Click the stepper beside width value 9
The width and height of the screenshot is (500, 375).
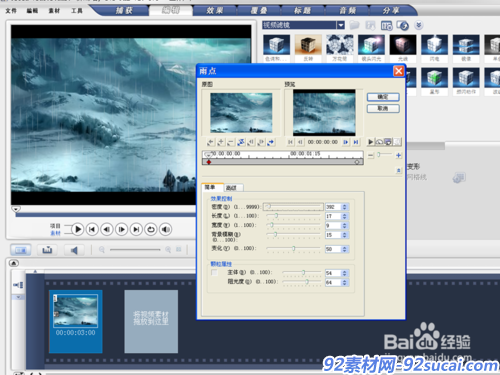[345, 226]
